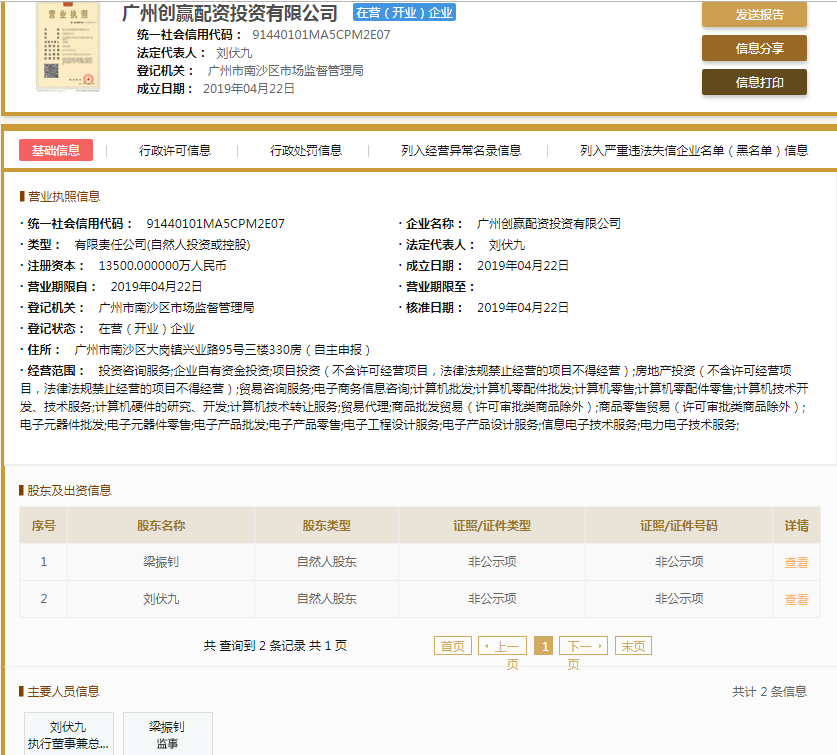Click the 在营（开业）企业 status badge
This screenshot has height=755, width=837.
(404, 13)
